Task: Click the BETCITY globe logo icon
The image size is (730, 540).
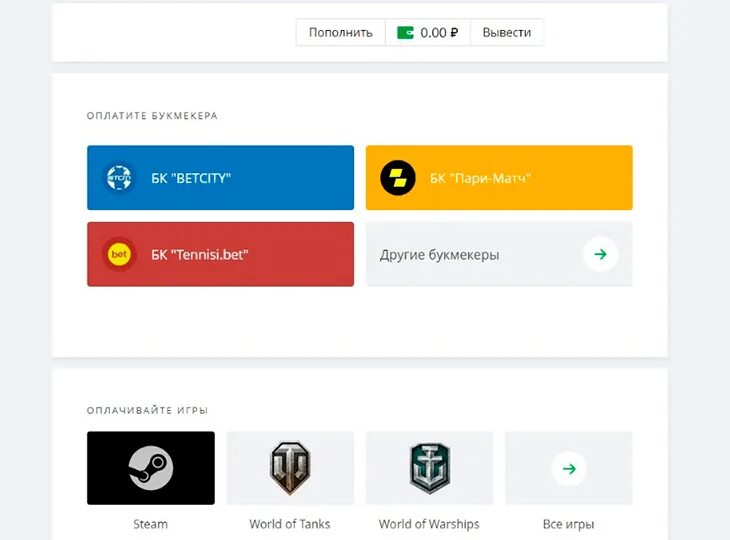Action: point(119,178)
